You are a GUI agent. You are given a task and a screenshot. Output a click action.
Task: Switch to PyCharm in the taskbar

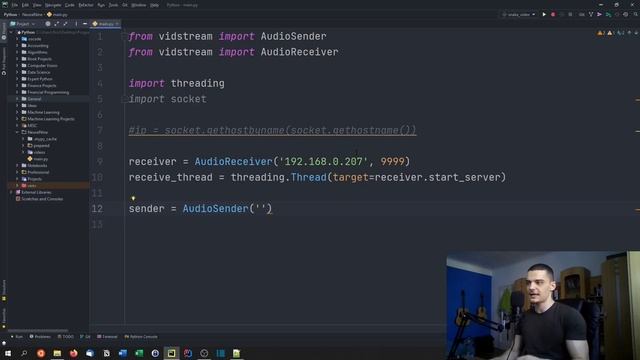click(x=171, y=353)
